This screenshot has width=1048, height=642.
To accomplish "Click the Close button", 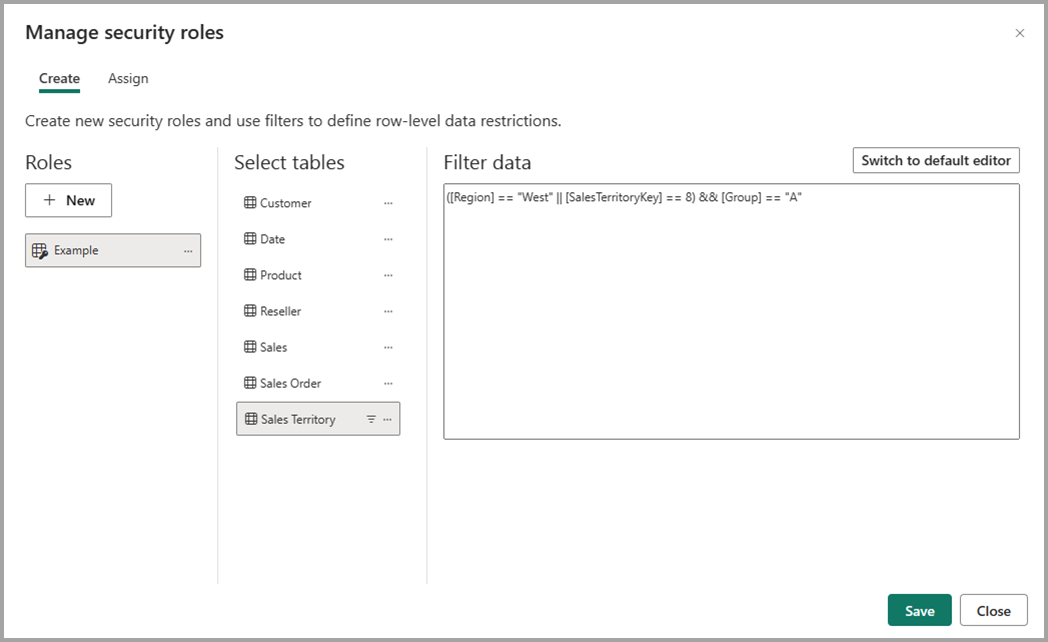I will 993,611.
